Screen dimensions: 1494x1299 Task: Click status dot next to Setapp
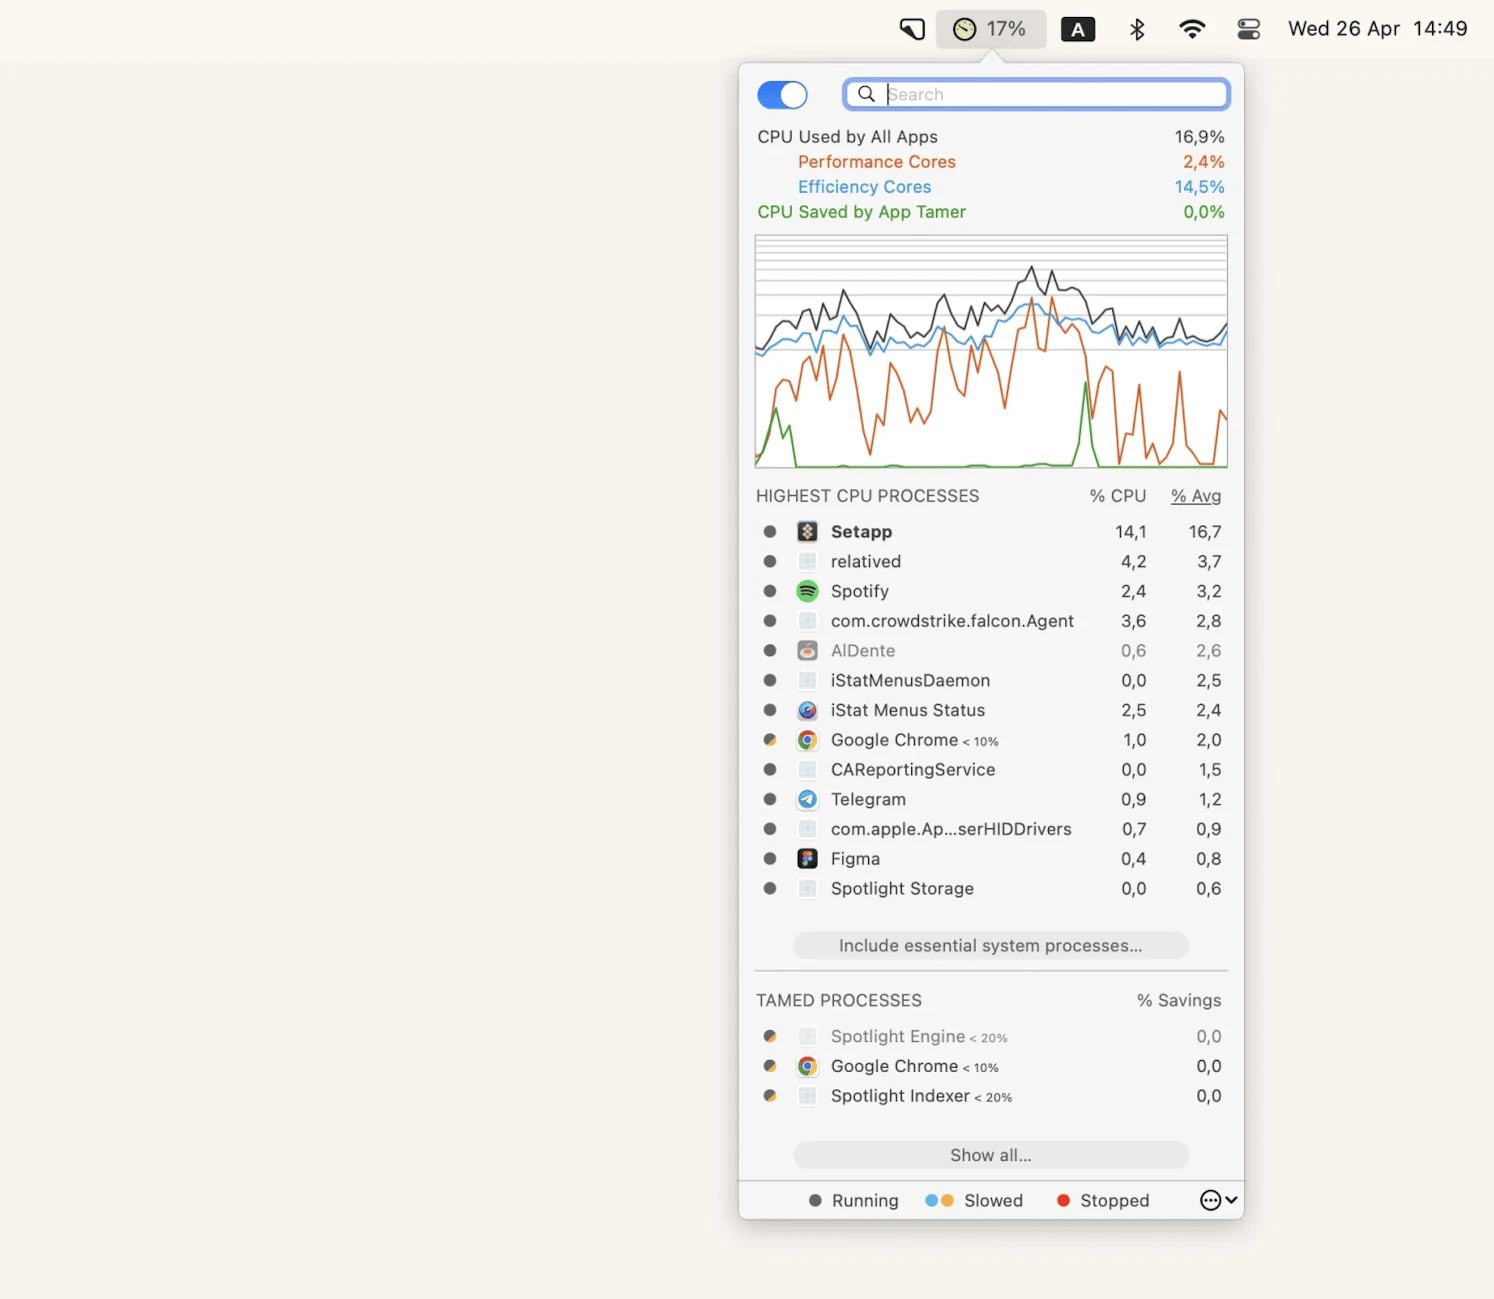(x=770, y=532)
